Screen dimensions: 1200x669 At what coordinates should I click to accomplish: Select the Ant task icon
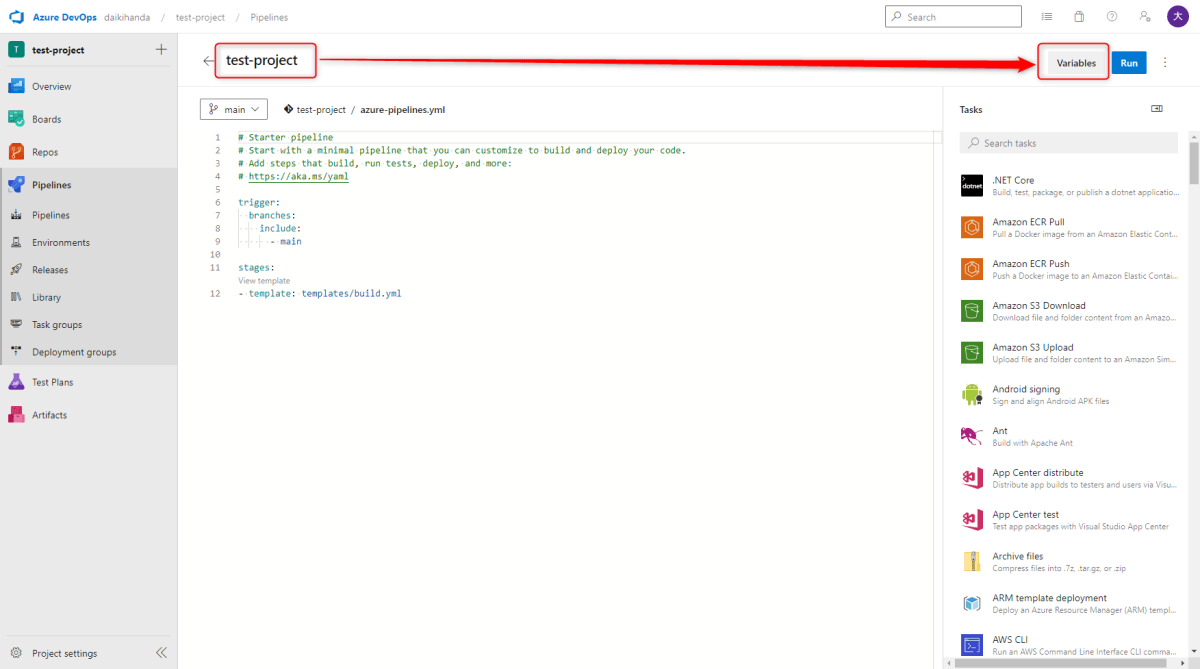click(x=971, y=436)
